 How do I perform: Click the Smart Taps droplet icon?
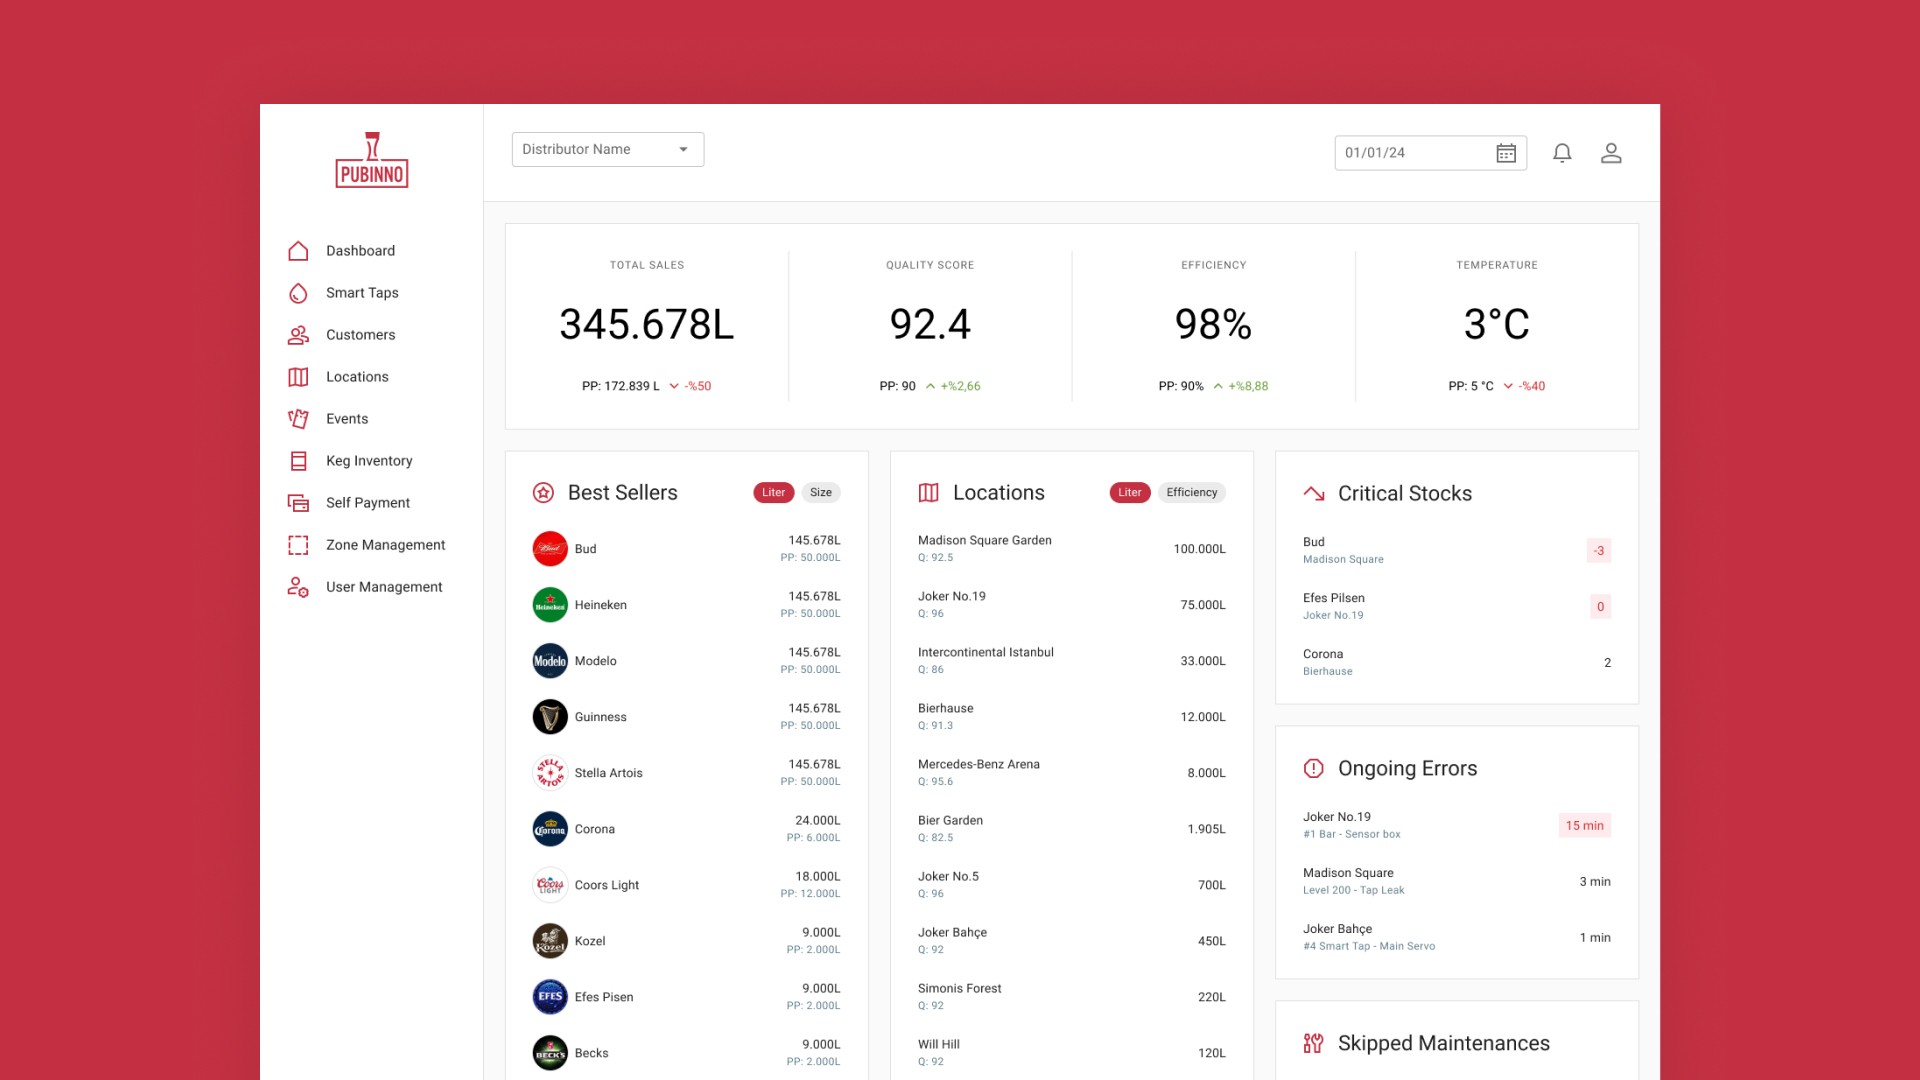[298, 293]
